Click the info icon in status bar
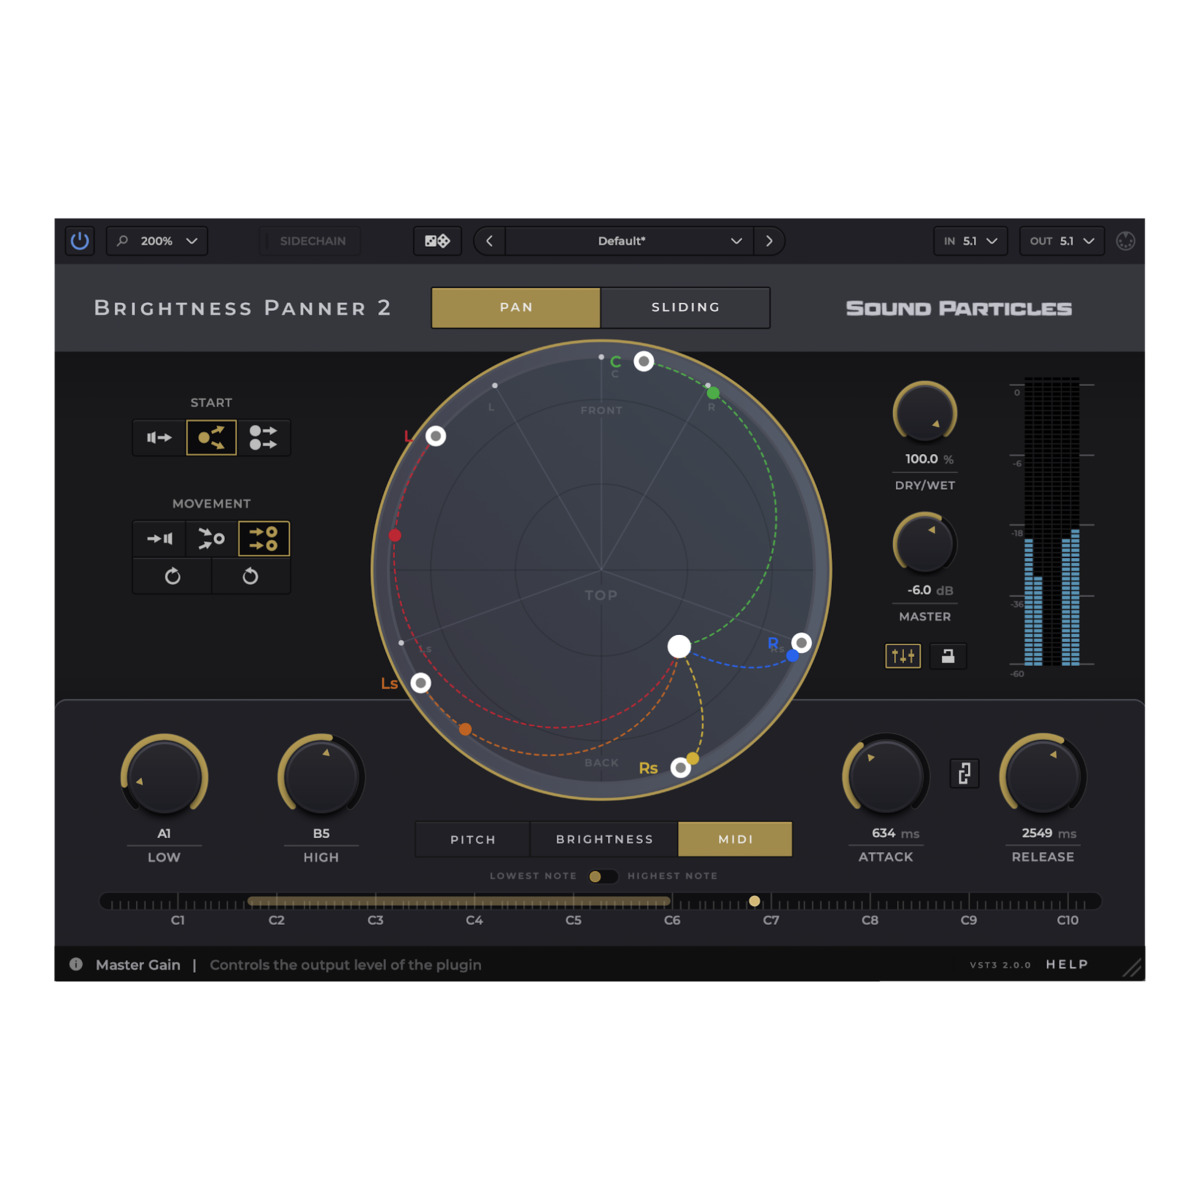This screenshot has width=1200, height=1200. click(x=76, y=964)
